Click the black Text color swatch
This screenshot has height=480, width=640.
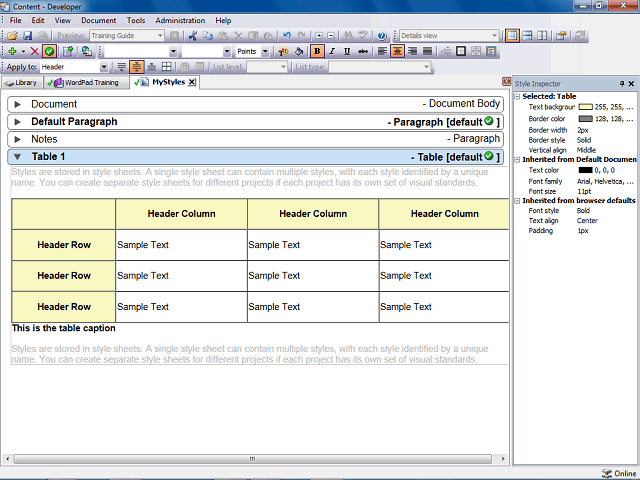coord(585,170)
